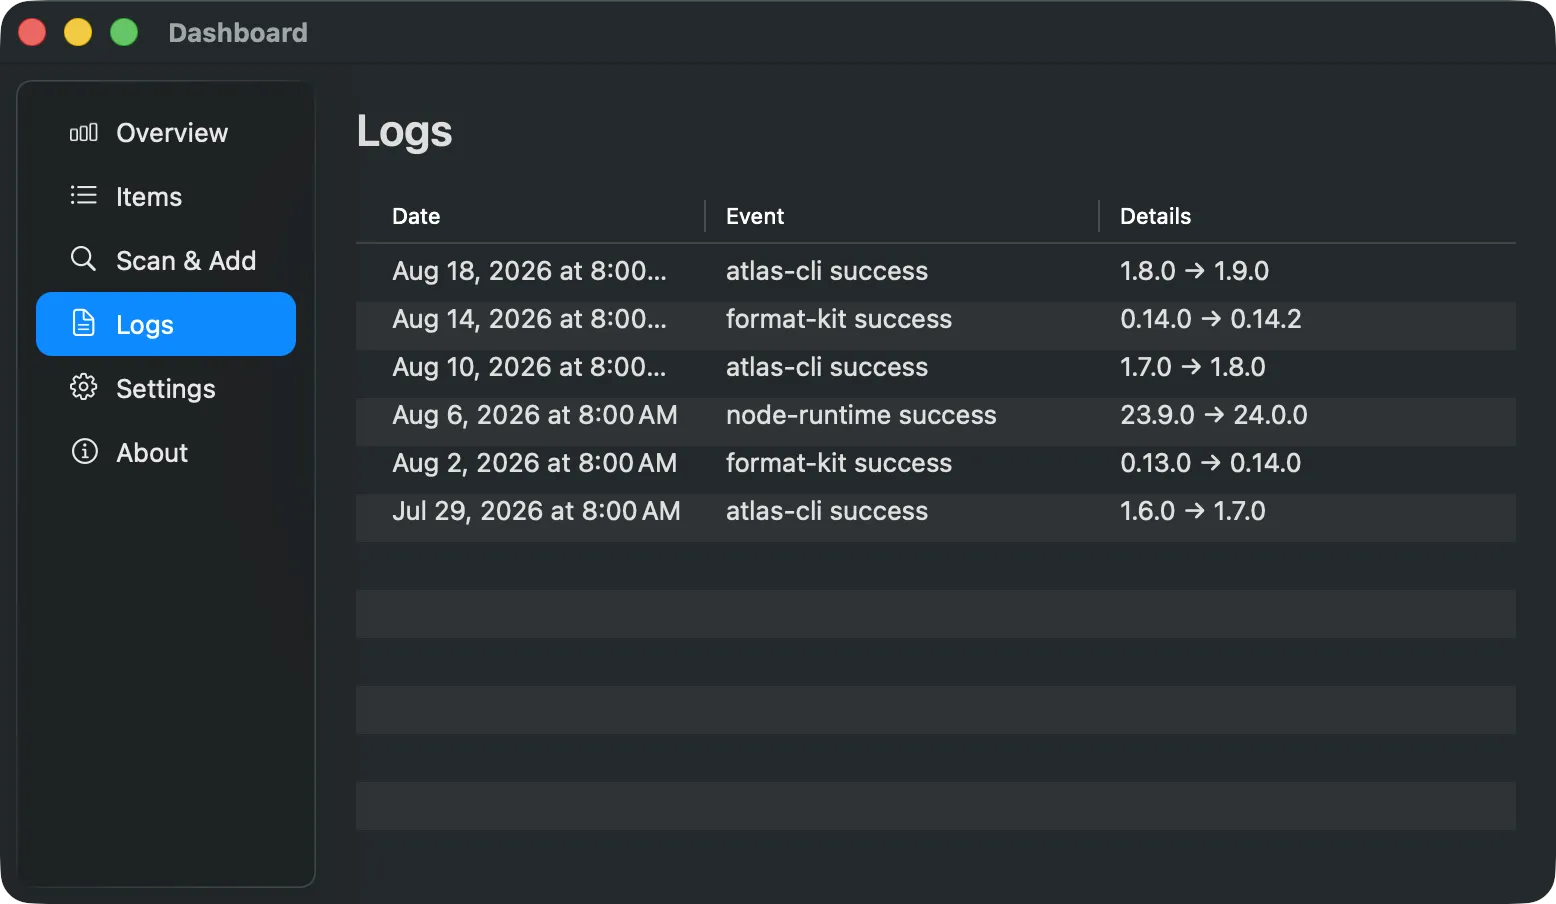Image resolution: width=1556 pixels, height=904 pixels.
Task: Open the Overview section
Action: click(x=166, y=132)
